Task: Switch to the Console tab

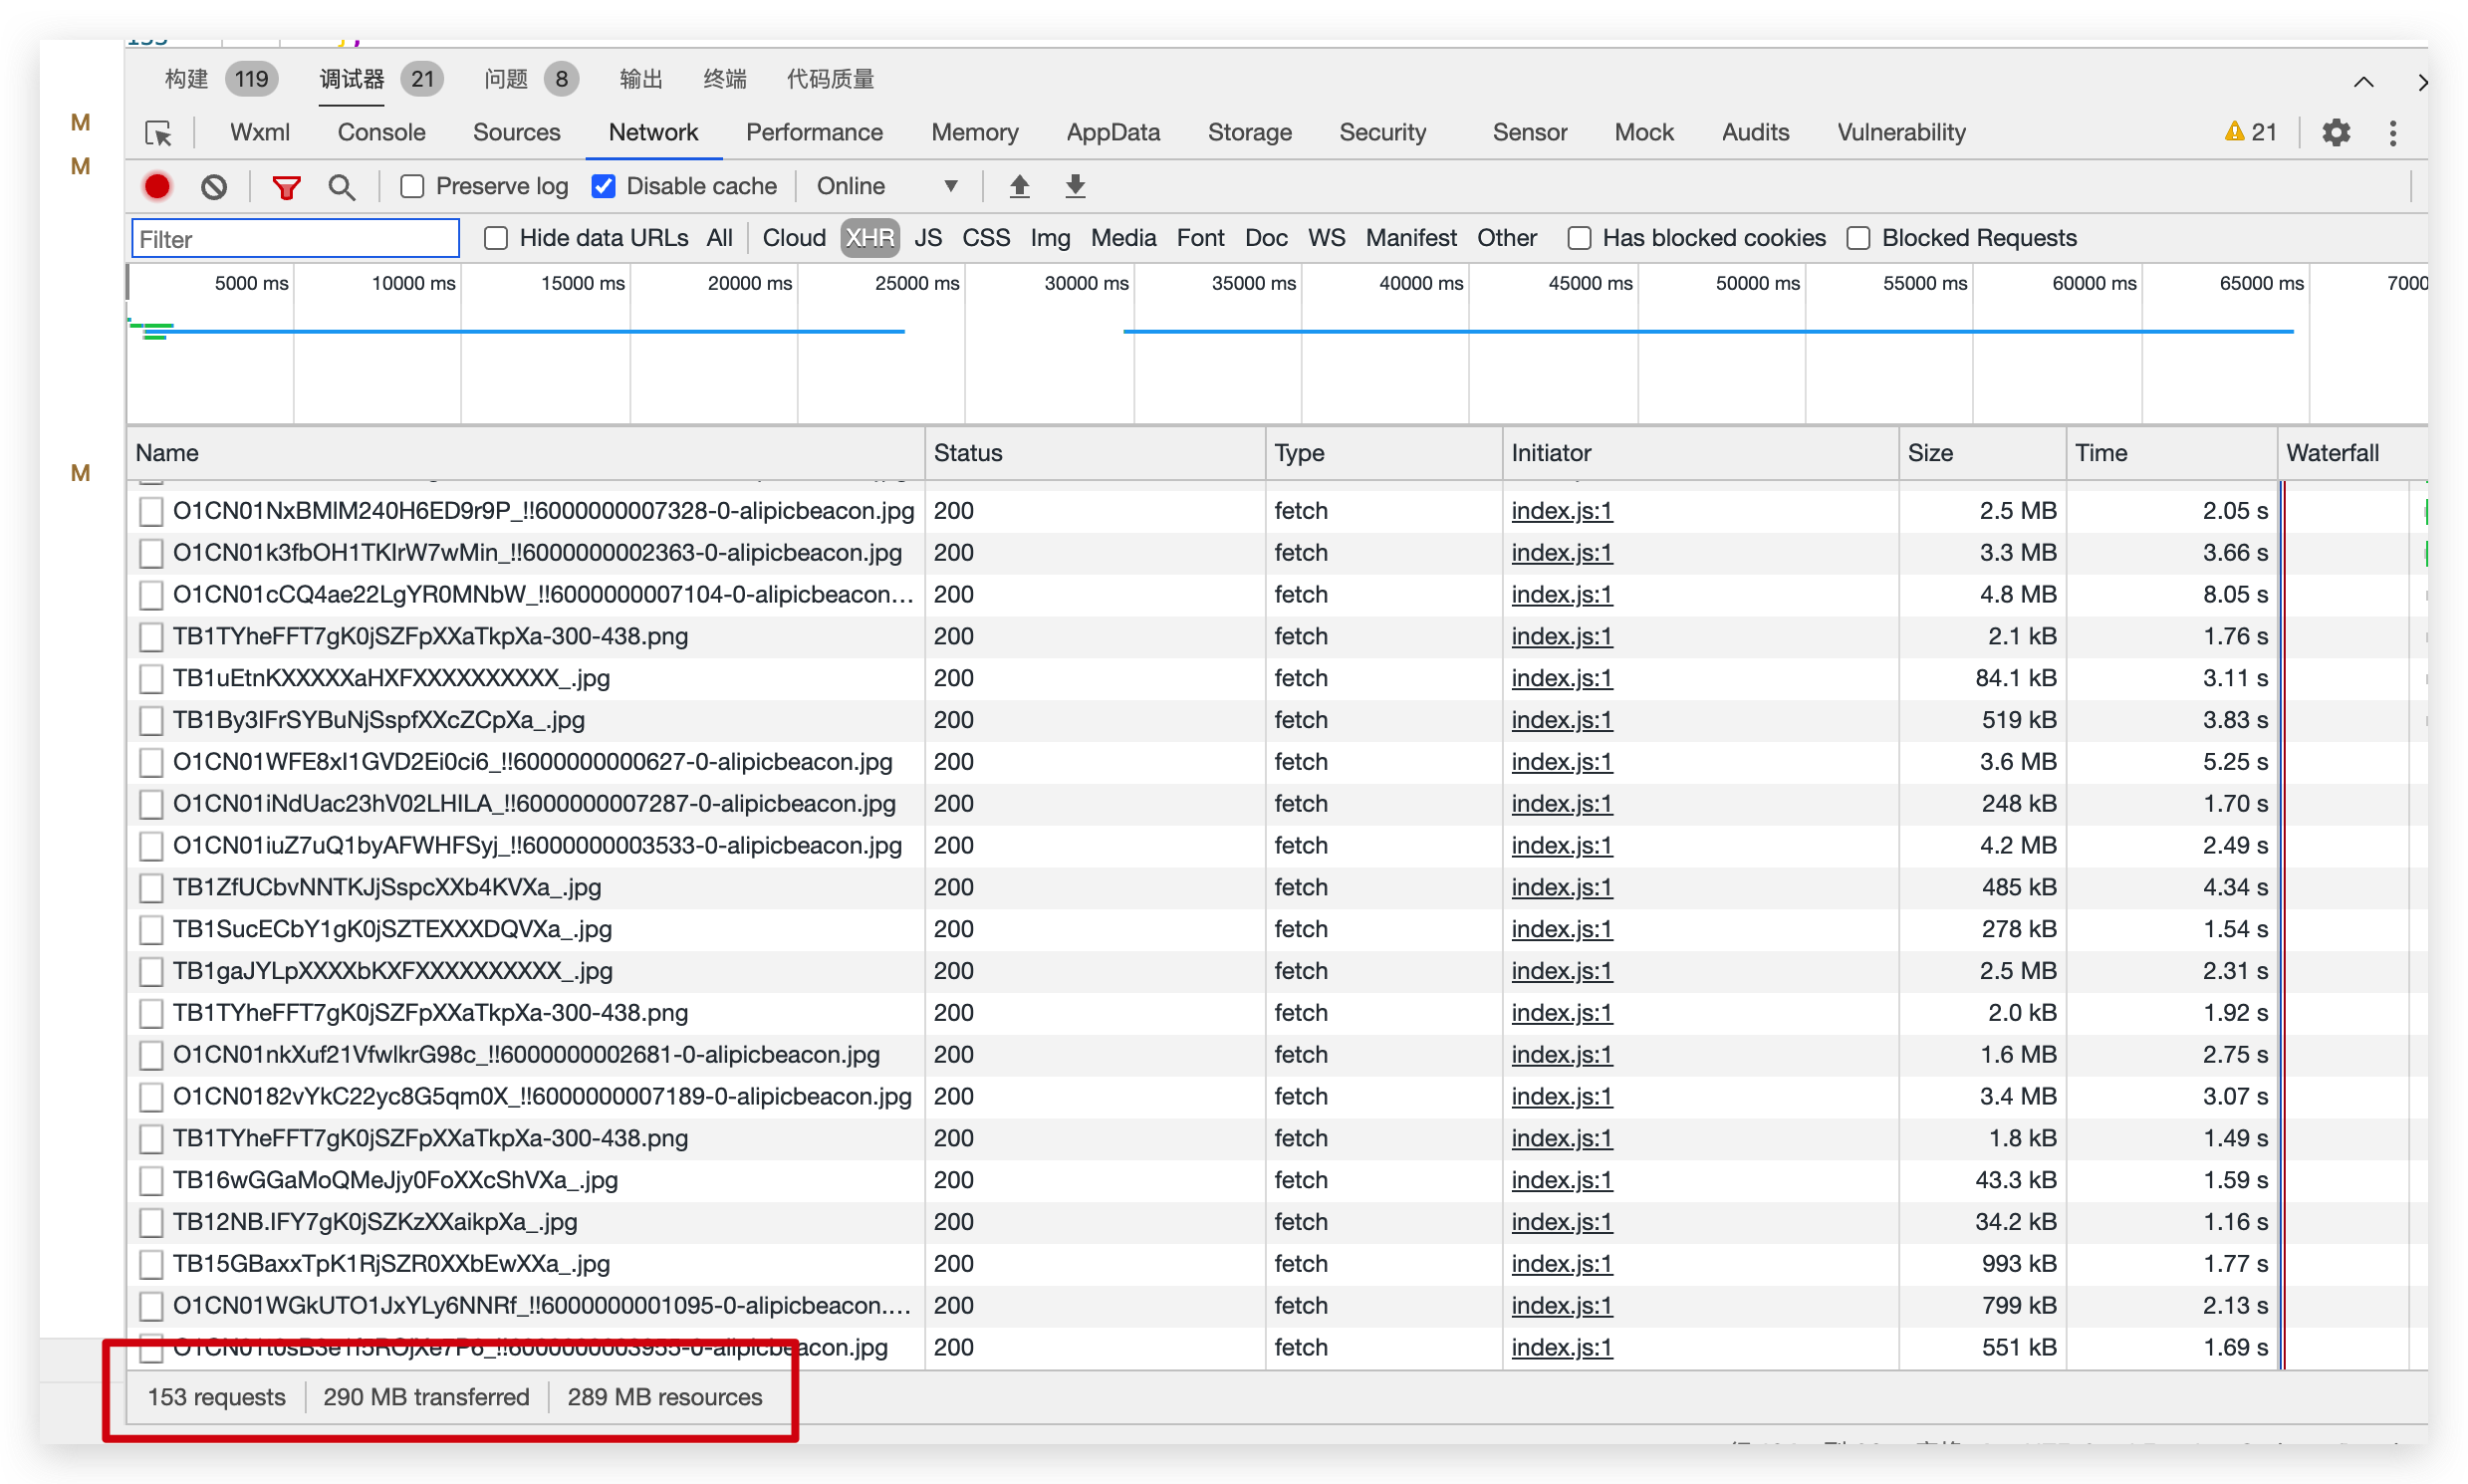Action: (381, 133)
